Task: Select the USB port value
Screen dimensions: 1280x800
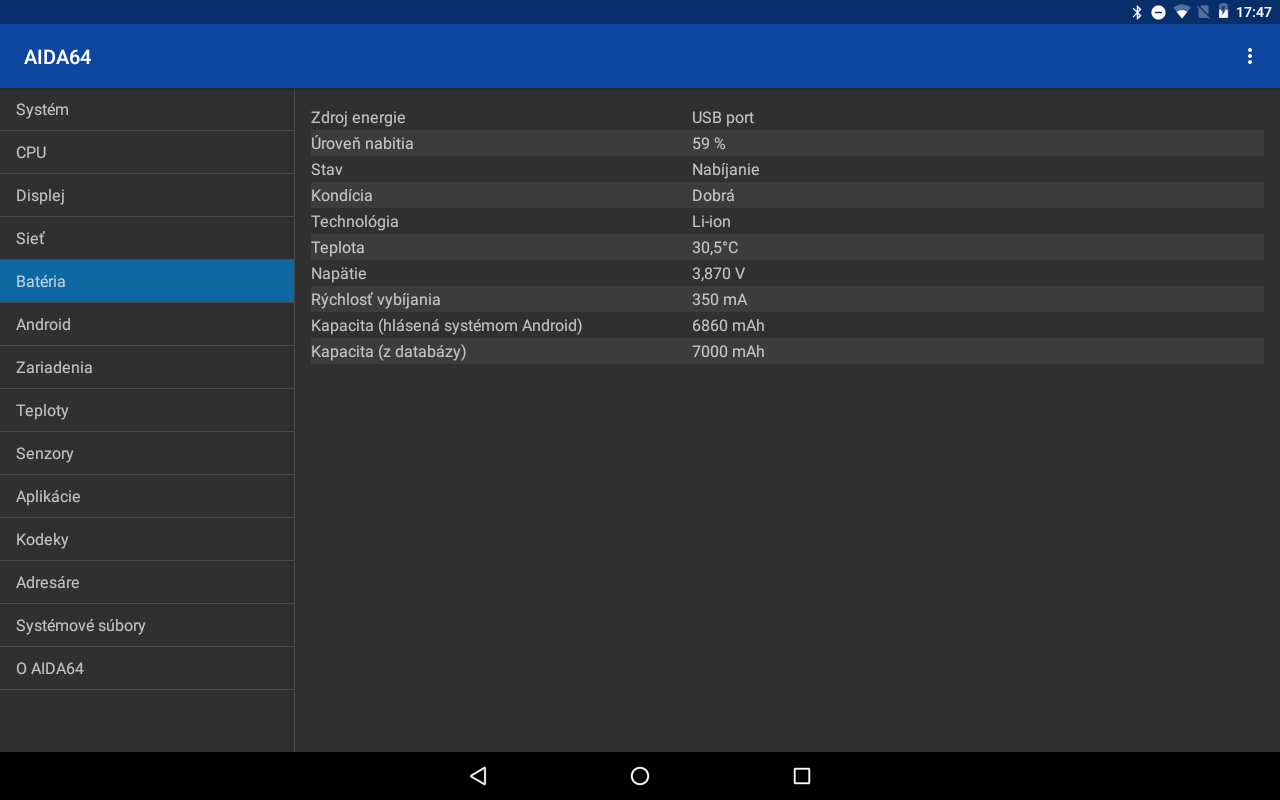Action: 723,117
